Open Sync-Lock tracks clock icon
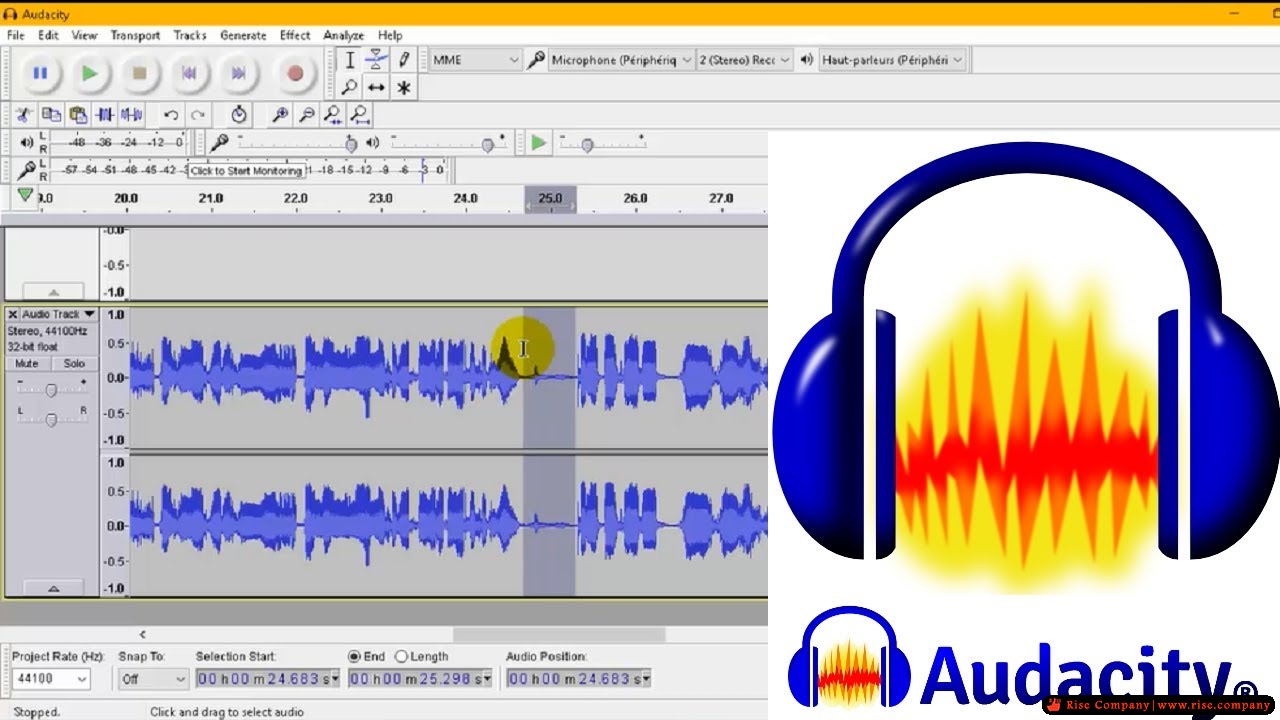The image size is (1280, 720). pyautogui.click(x=239, y=115)
